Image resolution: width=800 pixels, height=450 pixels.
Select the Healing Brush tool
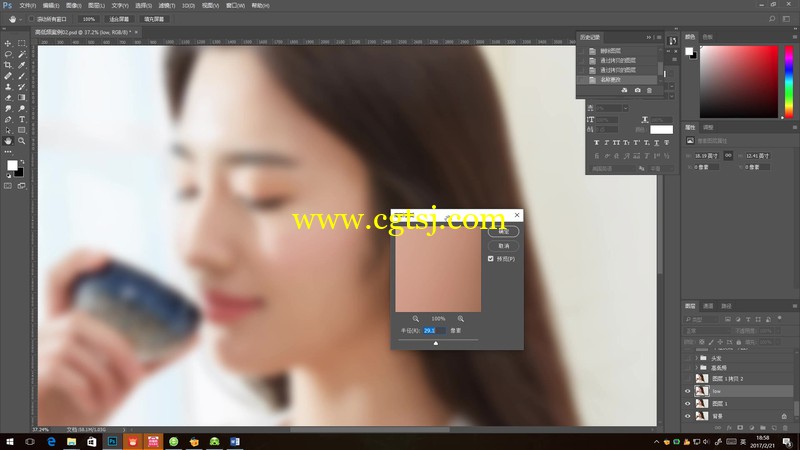coord(8,76)
